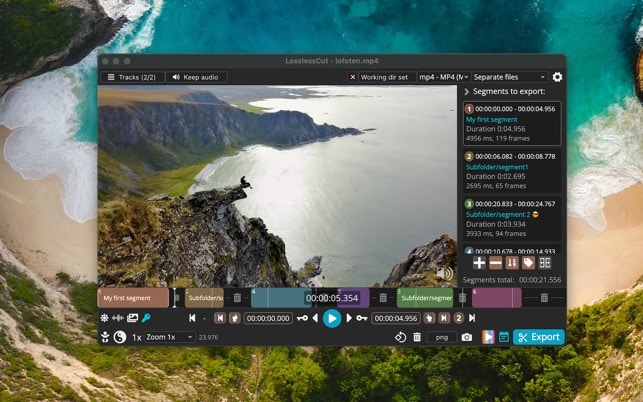Click the segment label tag icon

528,263
